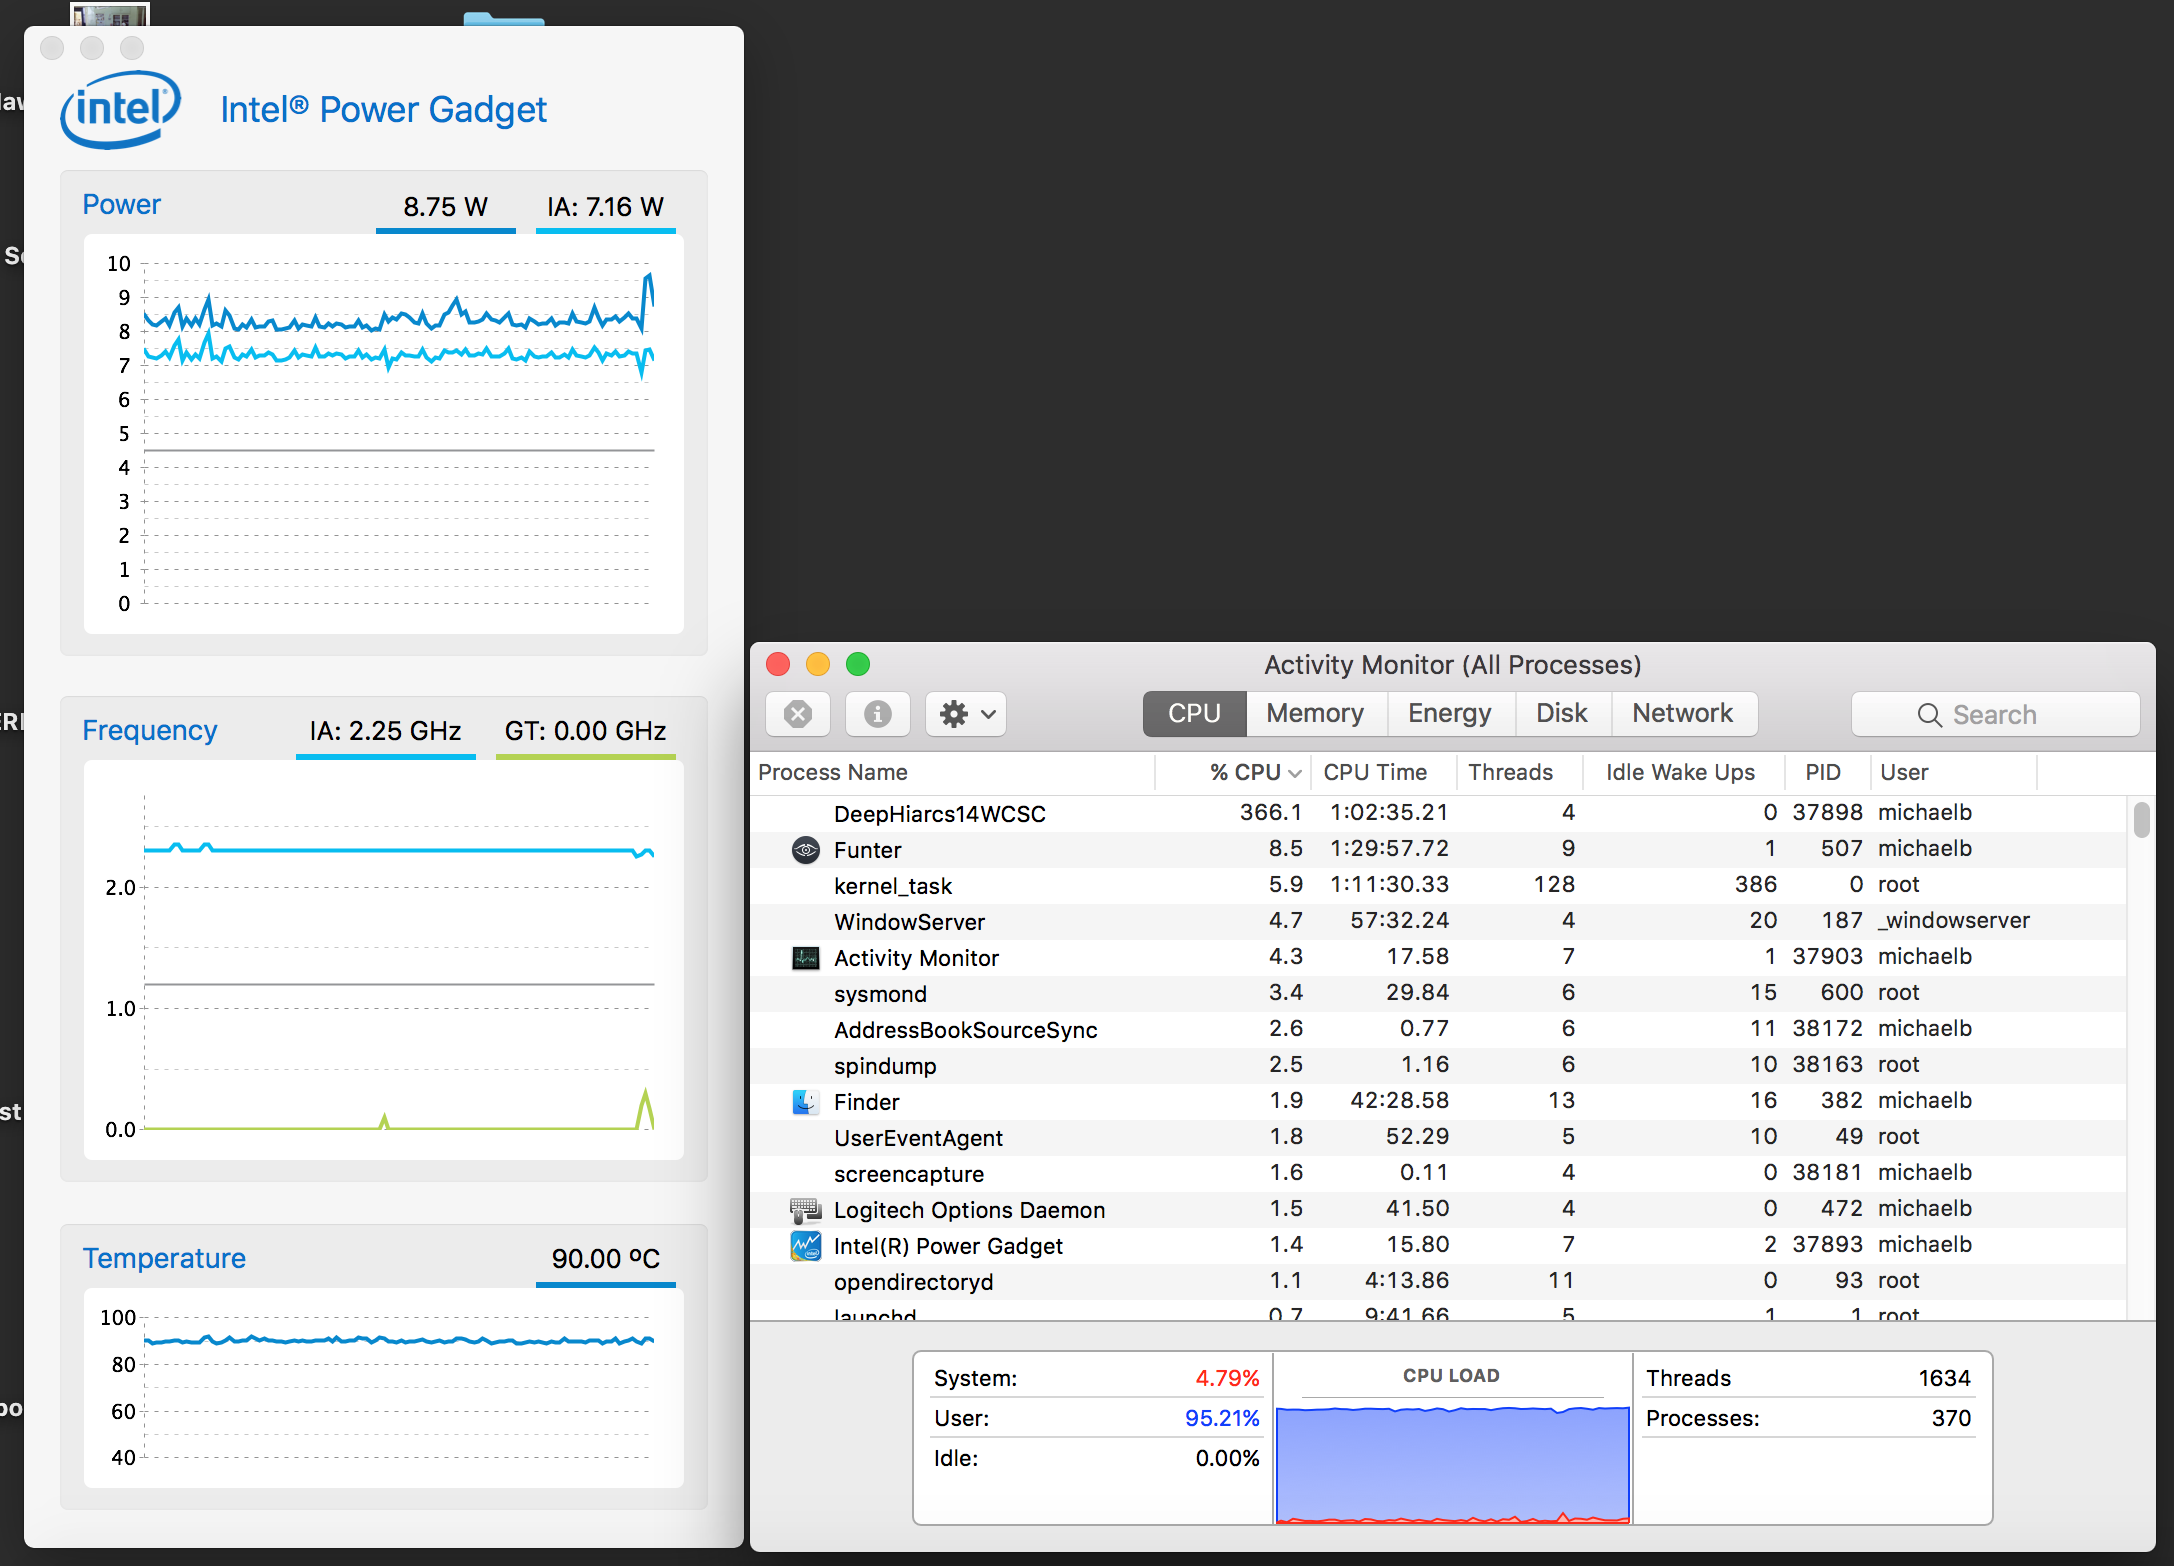Select the screencapture process row
The width and height of the screenshot is (2174, 1566).
1438,1173
